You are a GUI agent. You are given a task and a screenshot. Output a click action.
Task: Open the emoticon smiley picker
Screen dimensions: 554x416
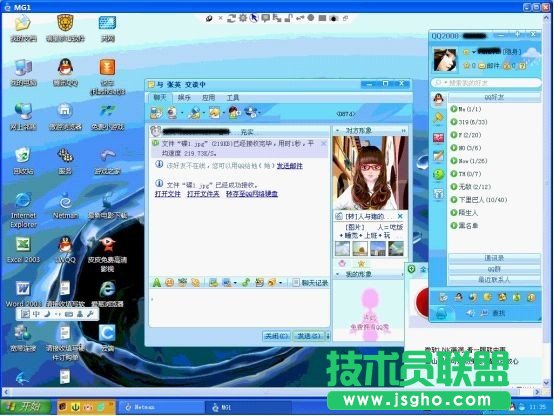pos(170,282)
